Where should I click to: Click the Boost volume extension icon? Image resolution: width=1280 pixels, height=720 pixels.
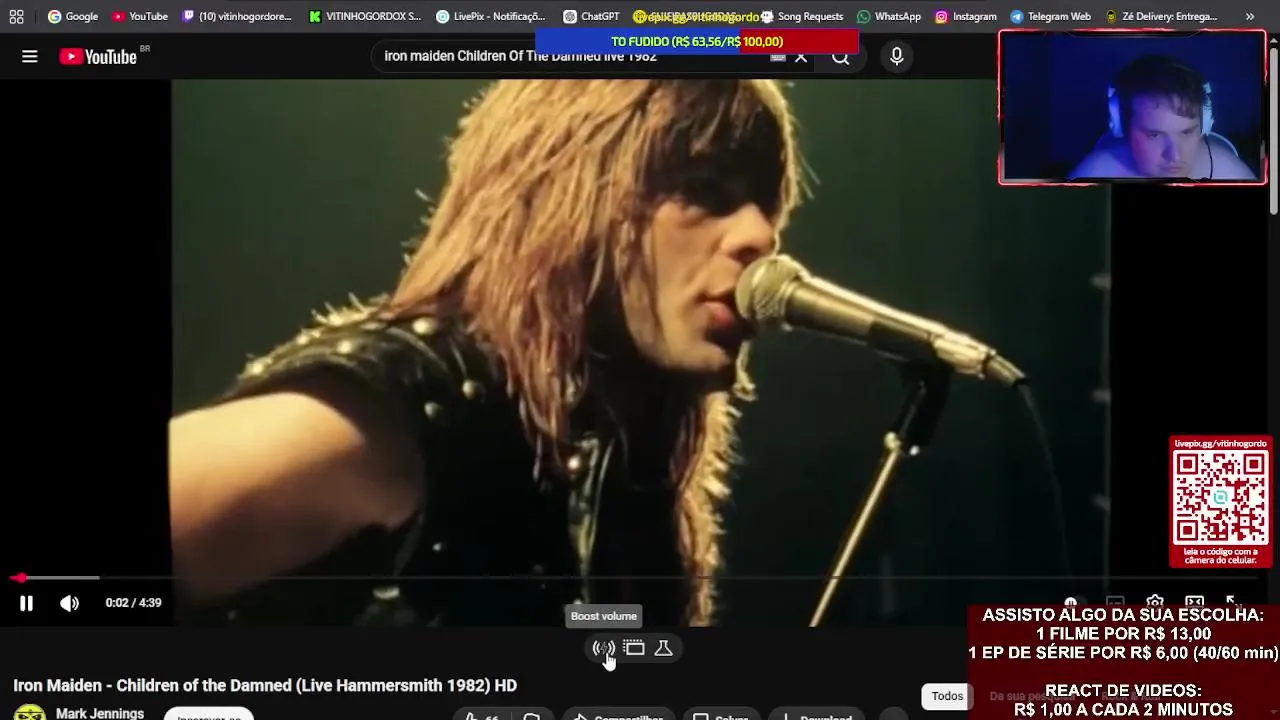(x=603, y=648)
